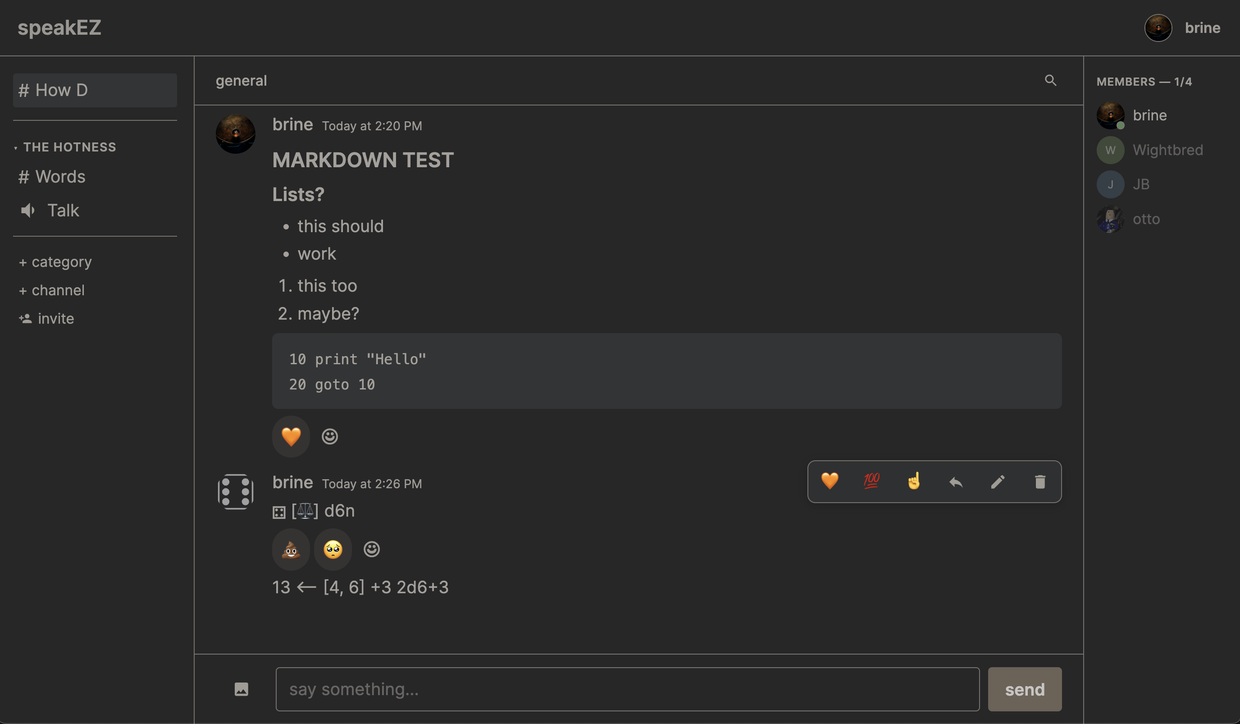Click the invite link in sidebar
The image size is (1240, 724).
55,319
